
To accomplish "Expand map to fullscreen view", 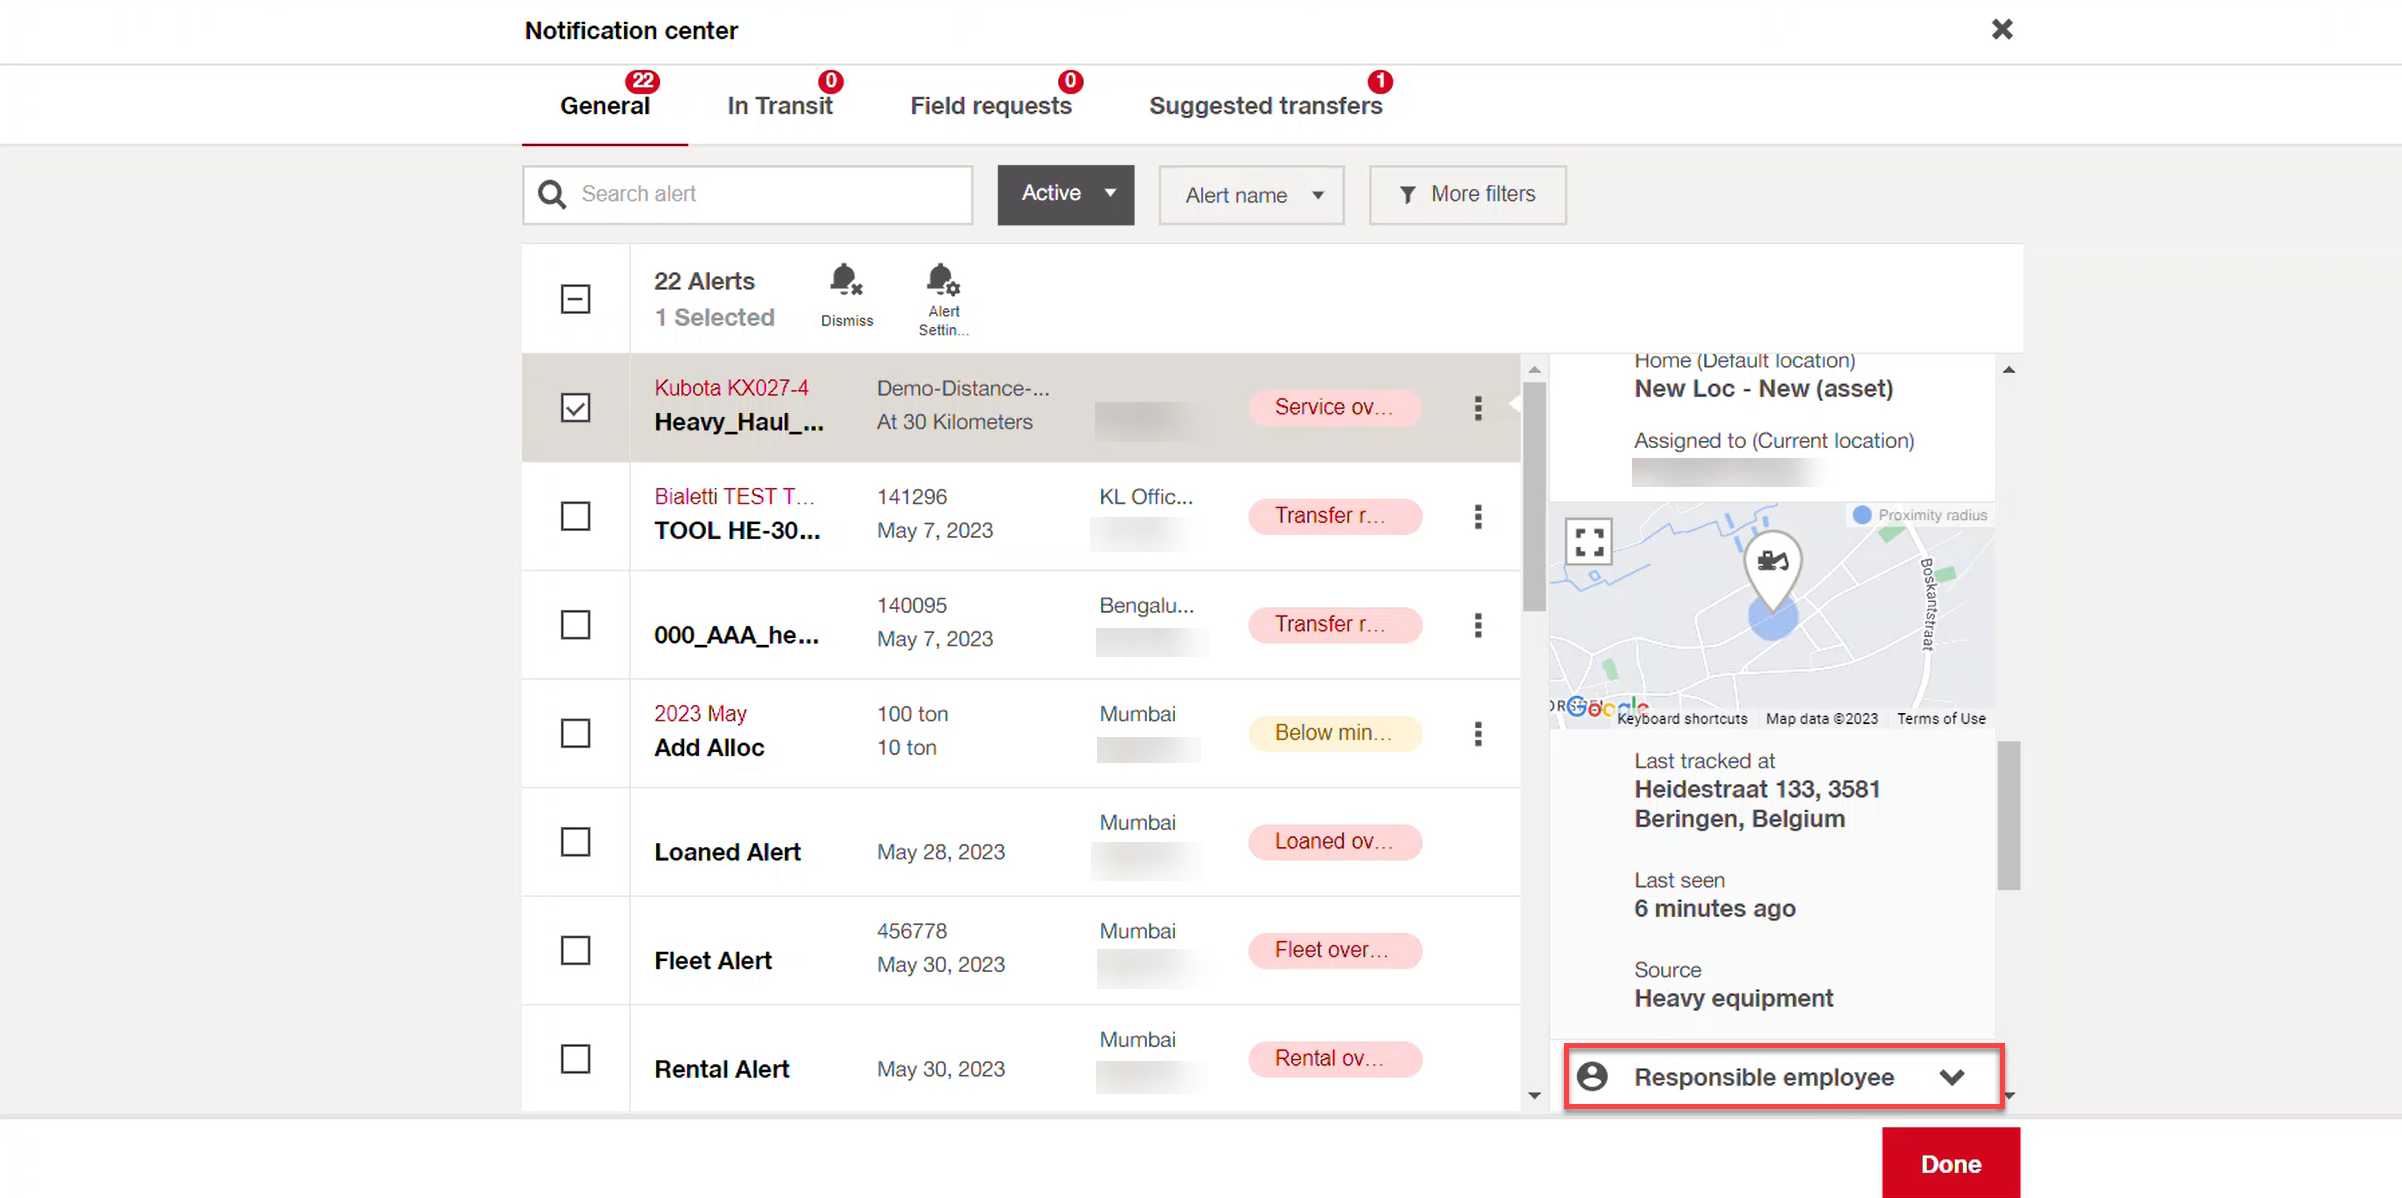I will coord(1589,542).
